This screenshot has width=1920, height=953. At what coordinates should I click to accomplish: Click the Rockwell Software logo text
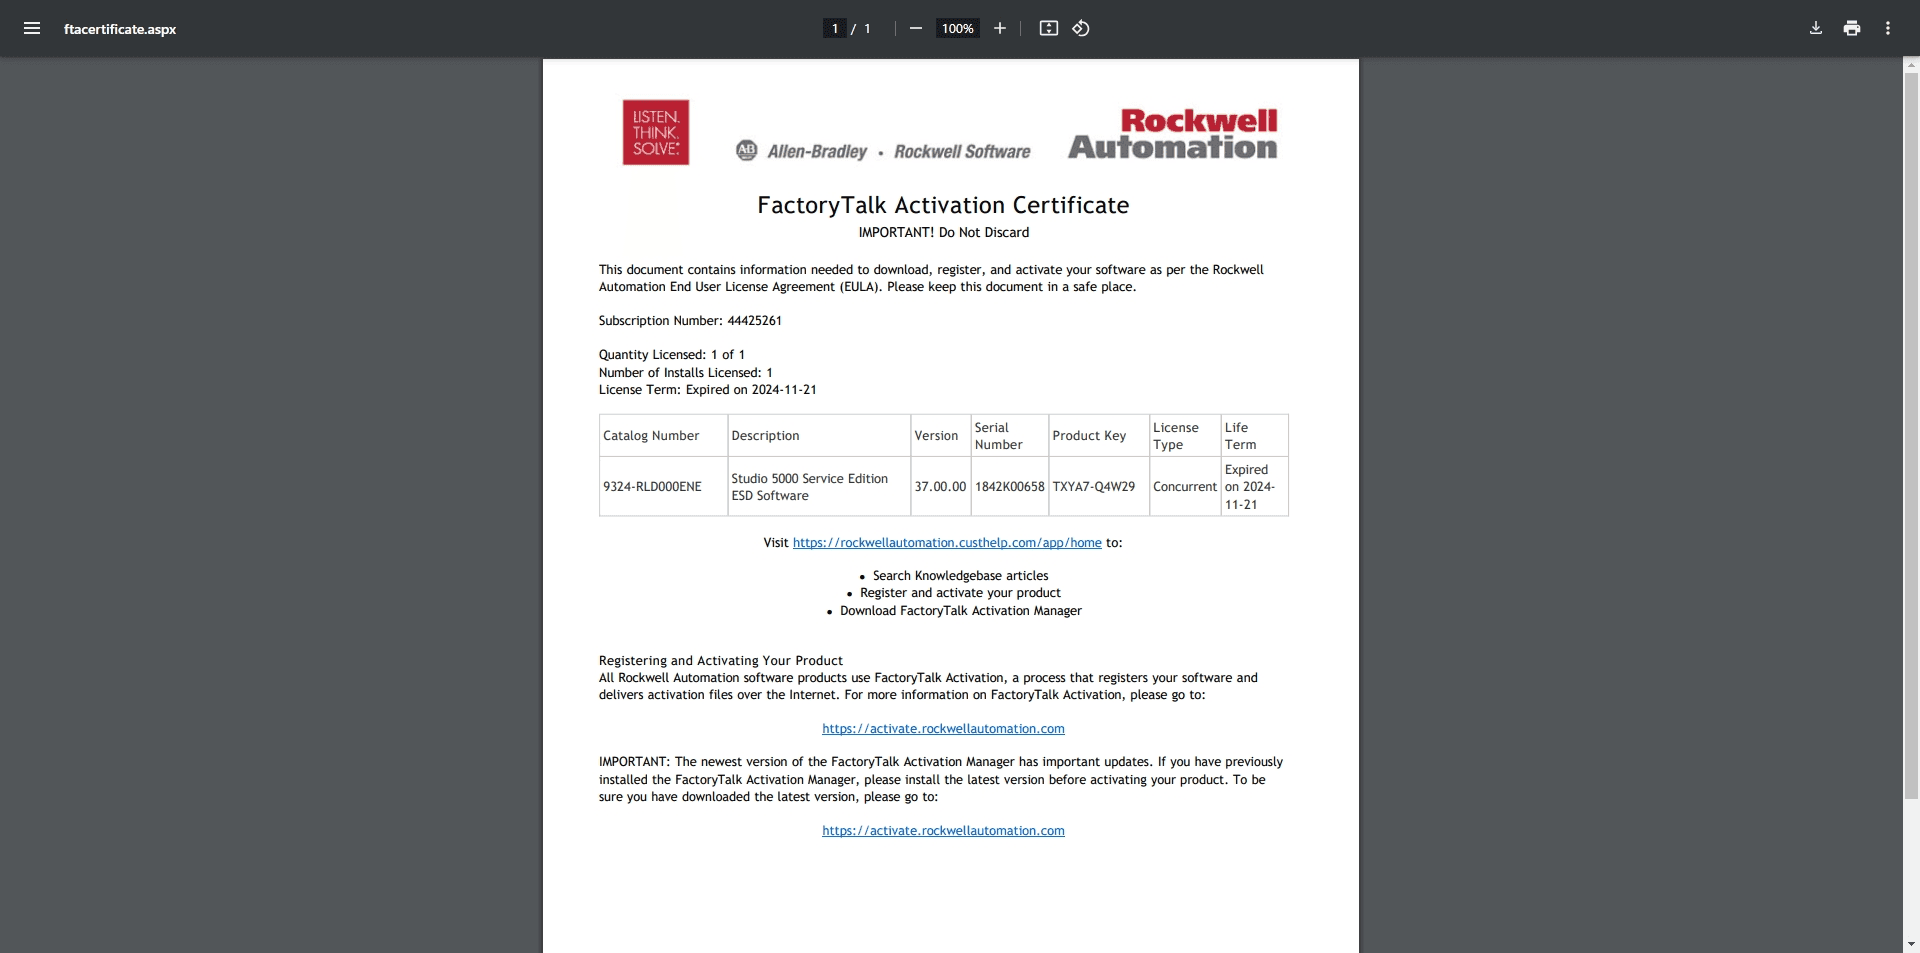pos(962,151)
